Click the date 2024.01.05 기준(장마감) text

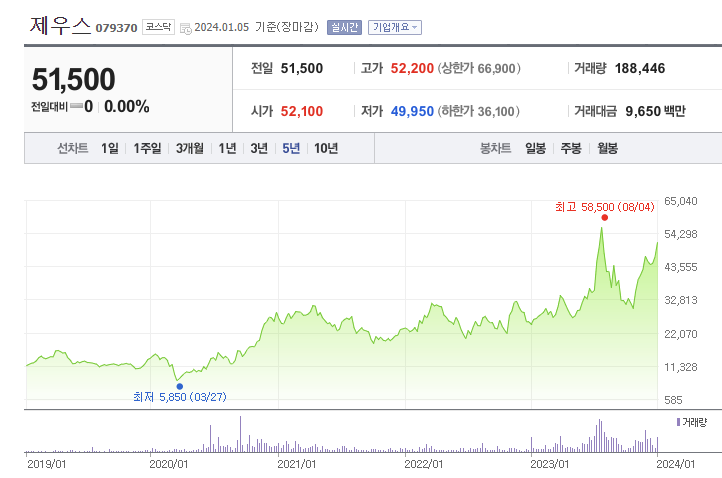(256, 27)
